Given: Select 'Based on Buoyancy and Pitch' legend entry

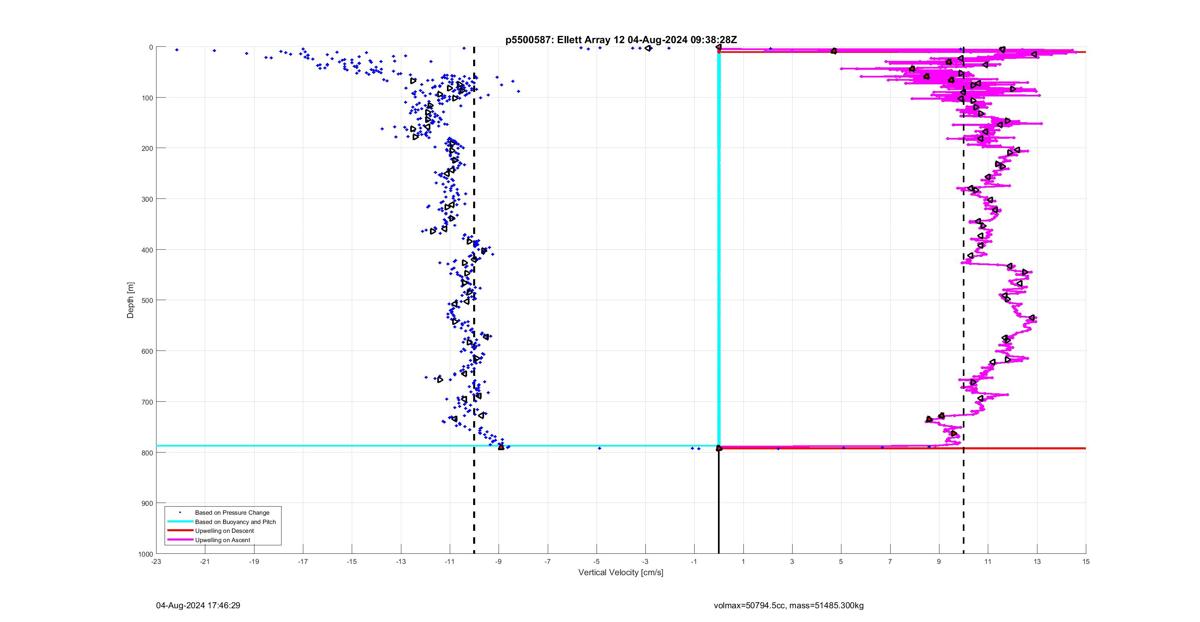Looking at the screenshot, I should click(x=235, y=521).
